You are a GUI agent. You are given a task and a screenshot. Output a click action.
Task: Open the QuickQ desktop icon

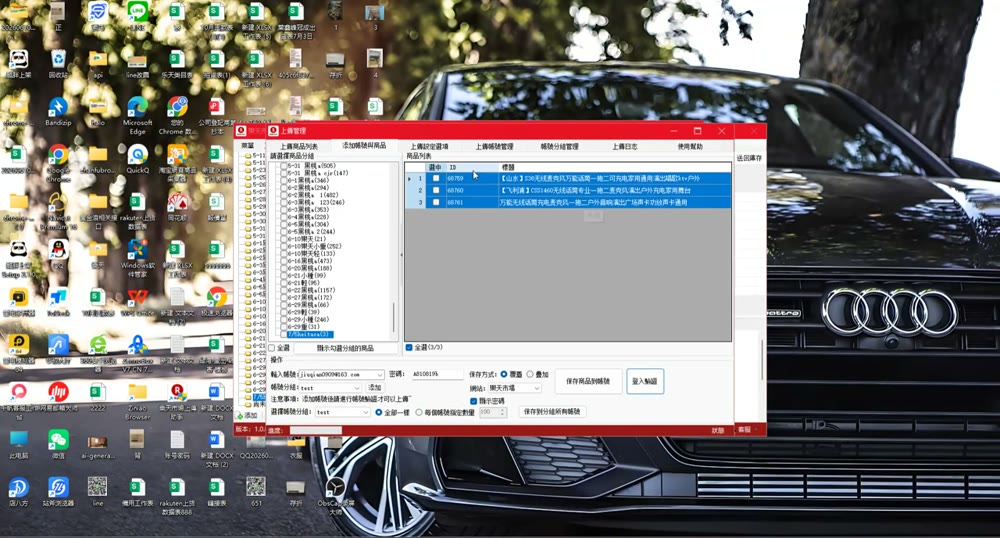click(x=138, y=159)
